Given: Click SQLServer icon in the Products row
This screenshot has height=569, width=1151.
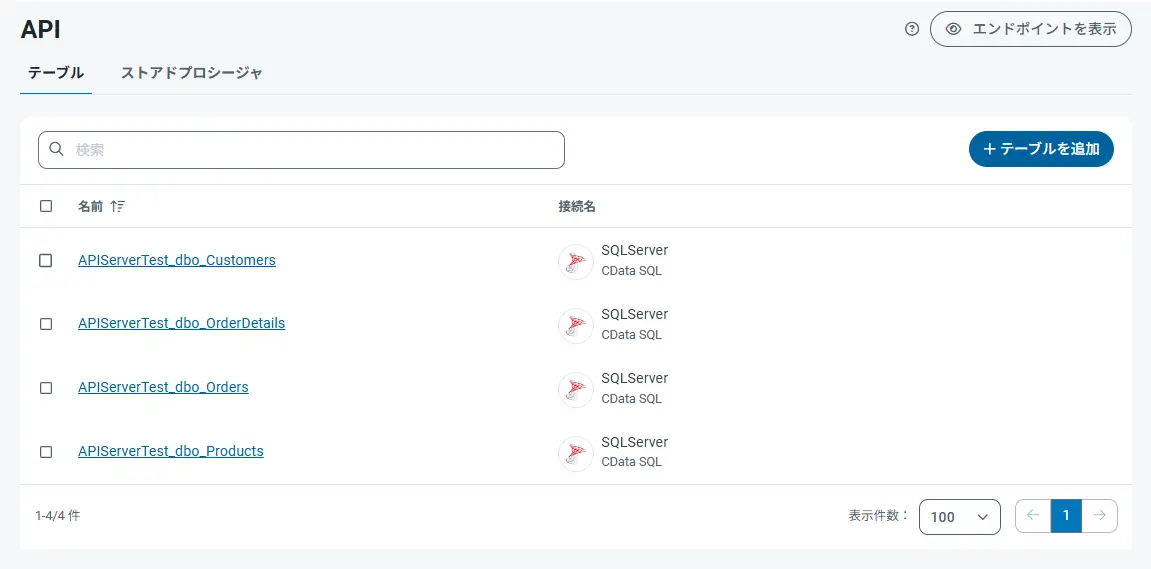Looking at the screenshot, I should (576, 453).
